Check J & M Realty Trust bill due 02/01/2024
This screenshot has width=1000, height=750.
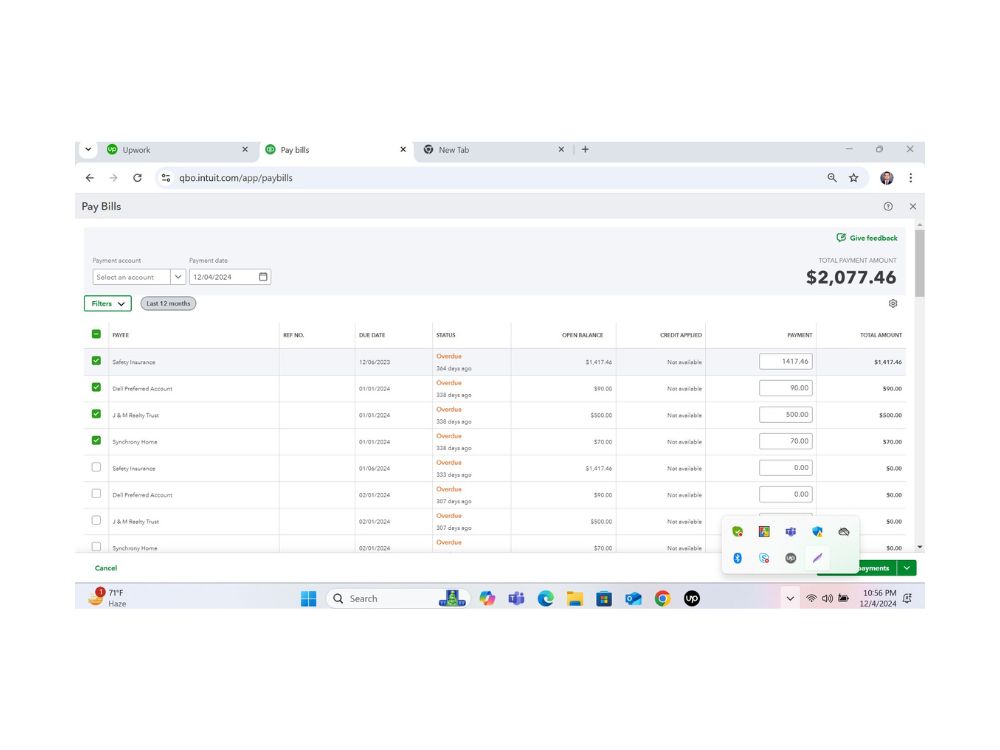(96, 520)
